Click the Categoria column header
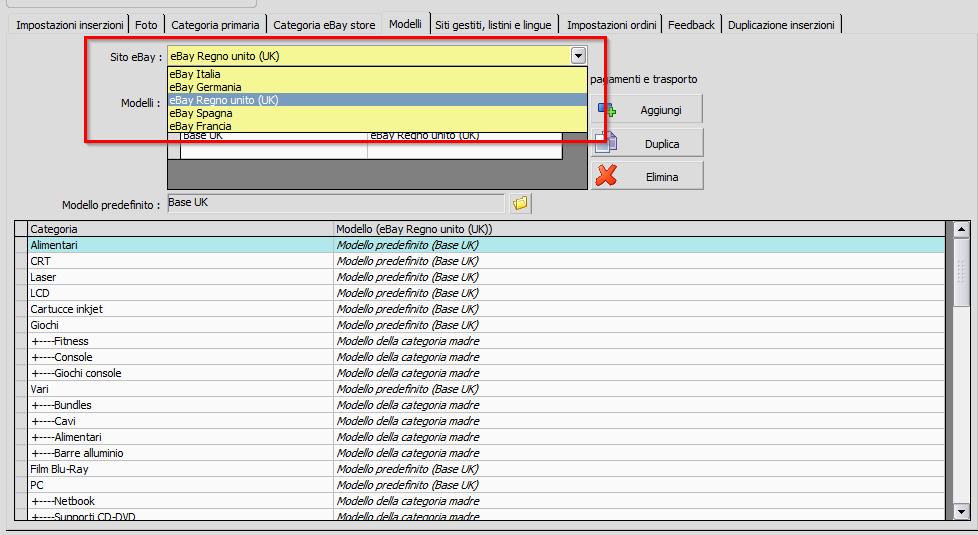This screenshot has height=535, width=978. (x=181, y=229)
